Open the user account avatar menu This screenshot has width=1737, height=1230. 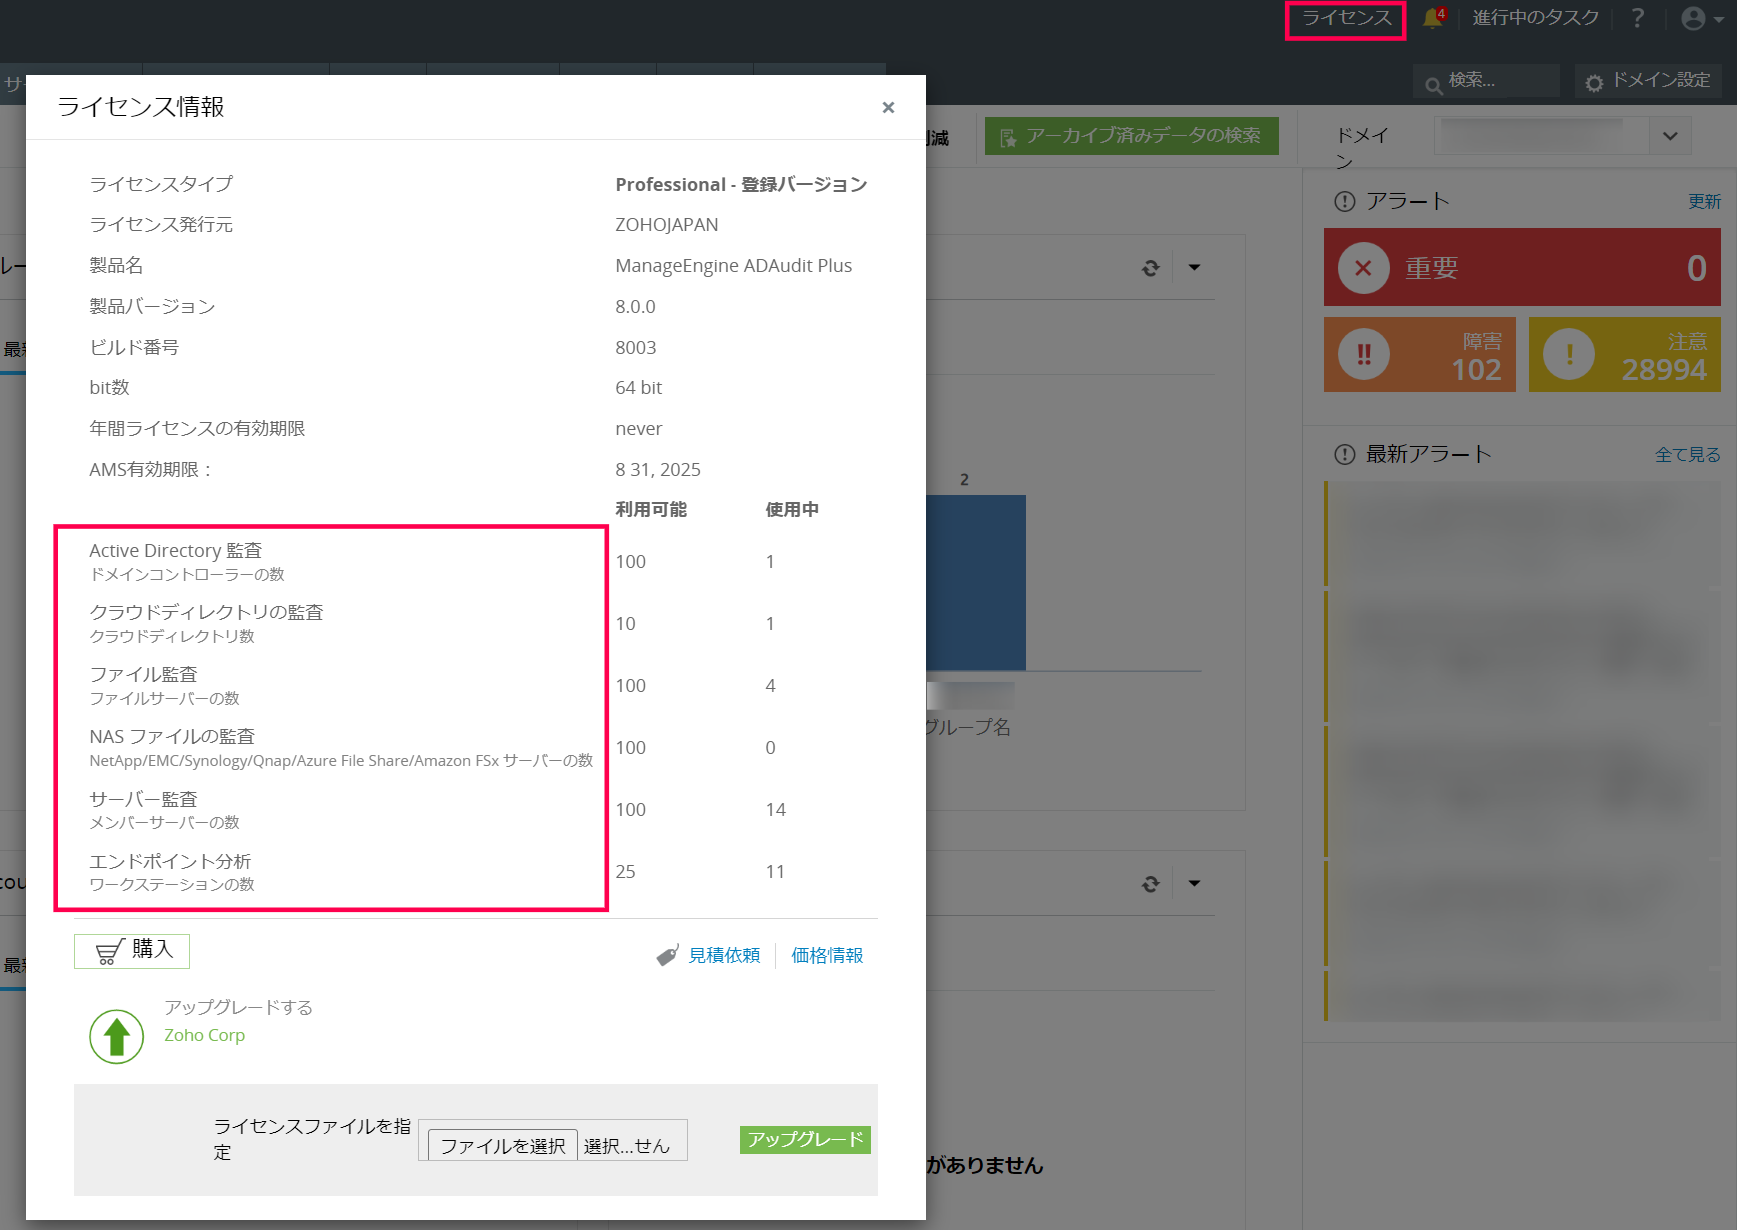click(x=1701, y=18)
